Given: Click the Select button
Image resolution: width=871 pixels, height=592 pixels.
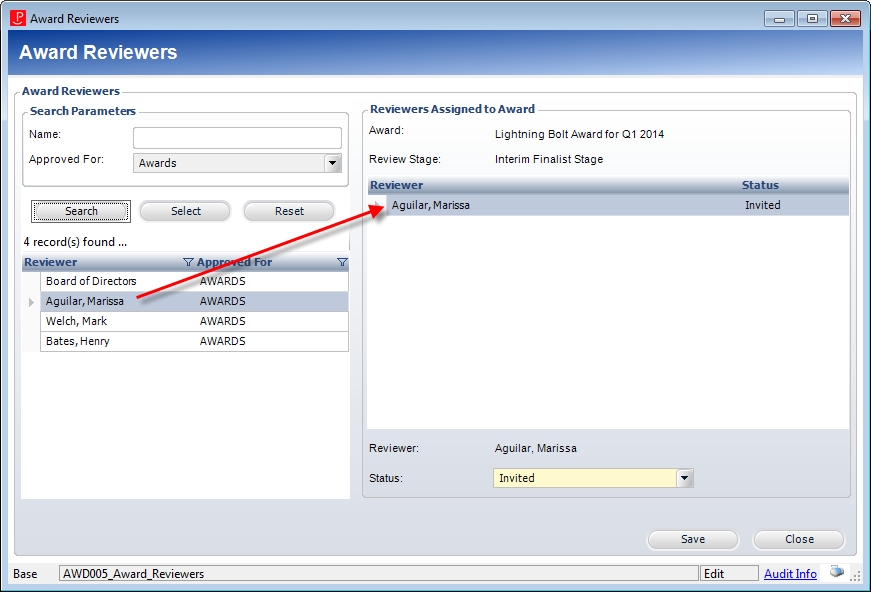Looking at the screenshot, I should pos(185,212).
